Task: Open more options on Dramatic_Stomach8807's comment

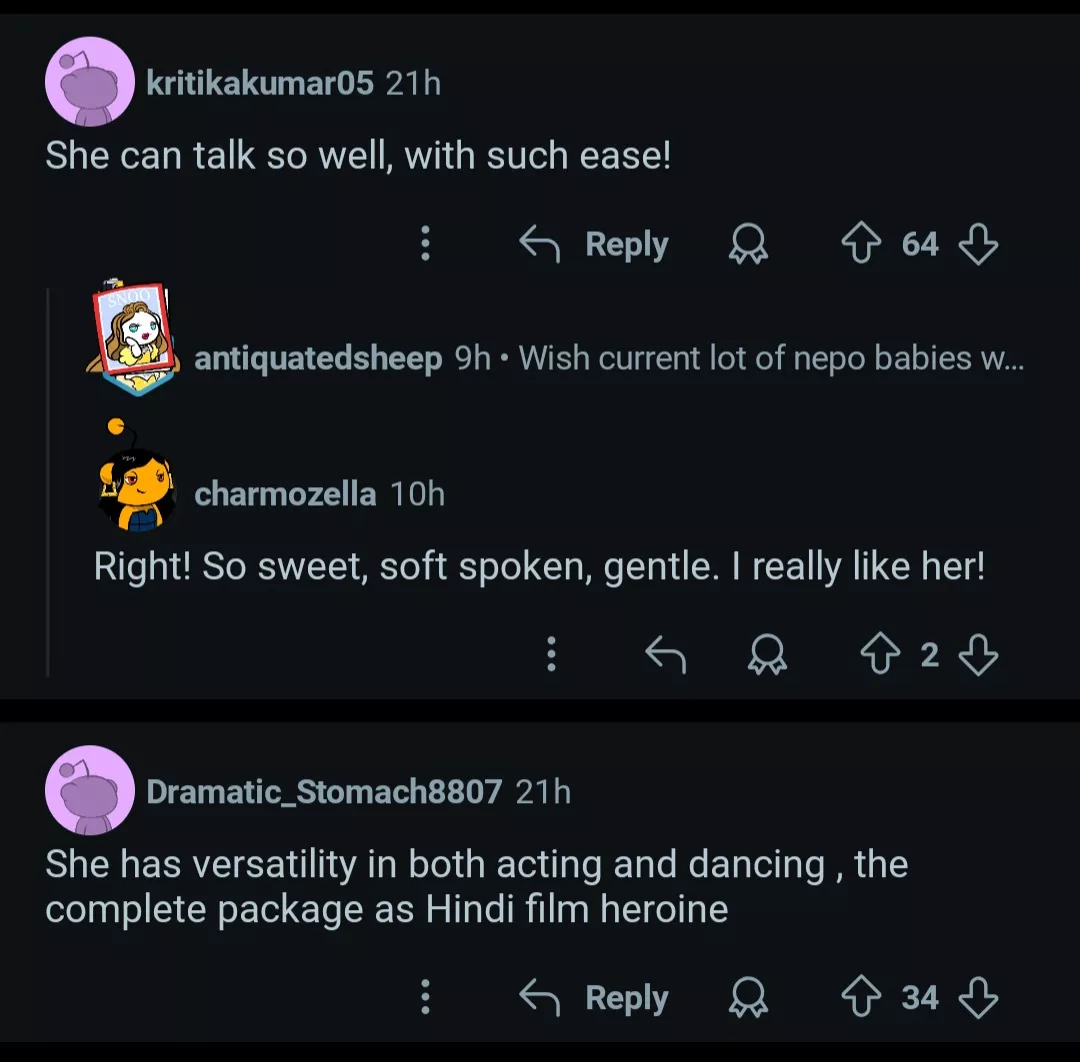Action: (425, 997)
